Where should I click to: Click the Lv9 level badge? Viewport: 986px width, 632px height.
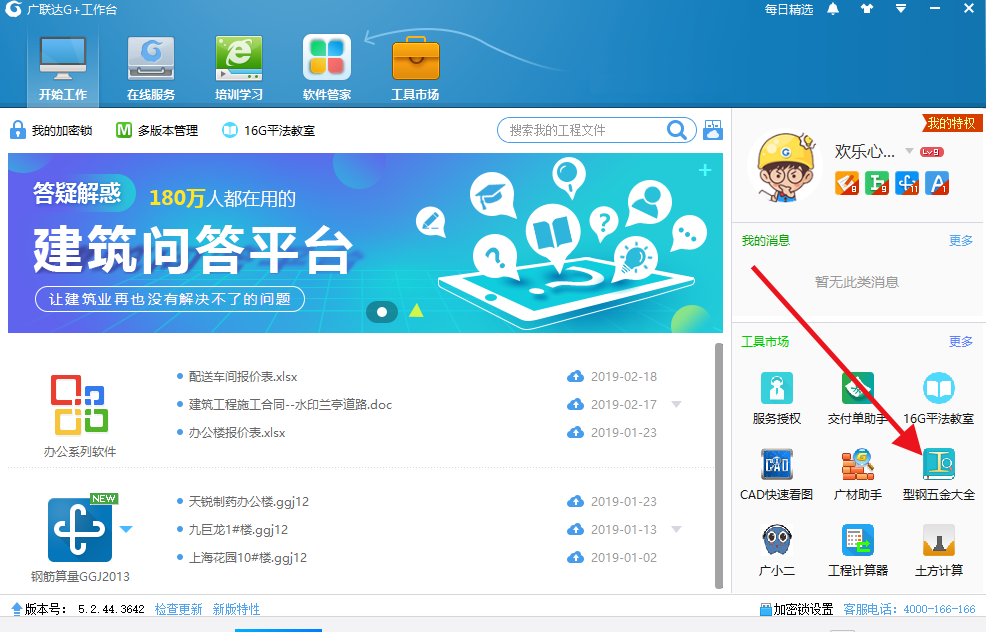[931, 152]
